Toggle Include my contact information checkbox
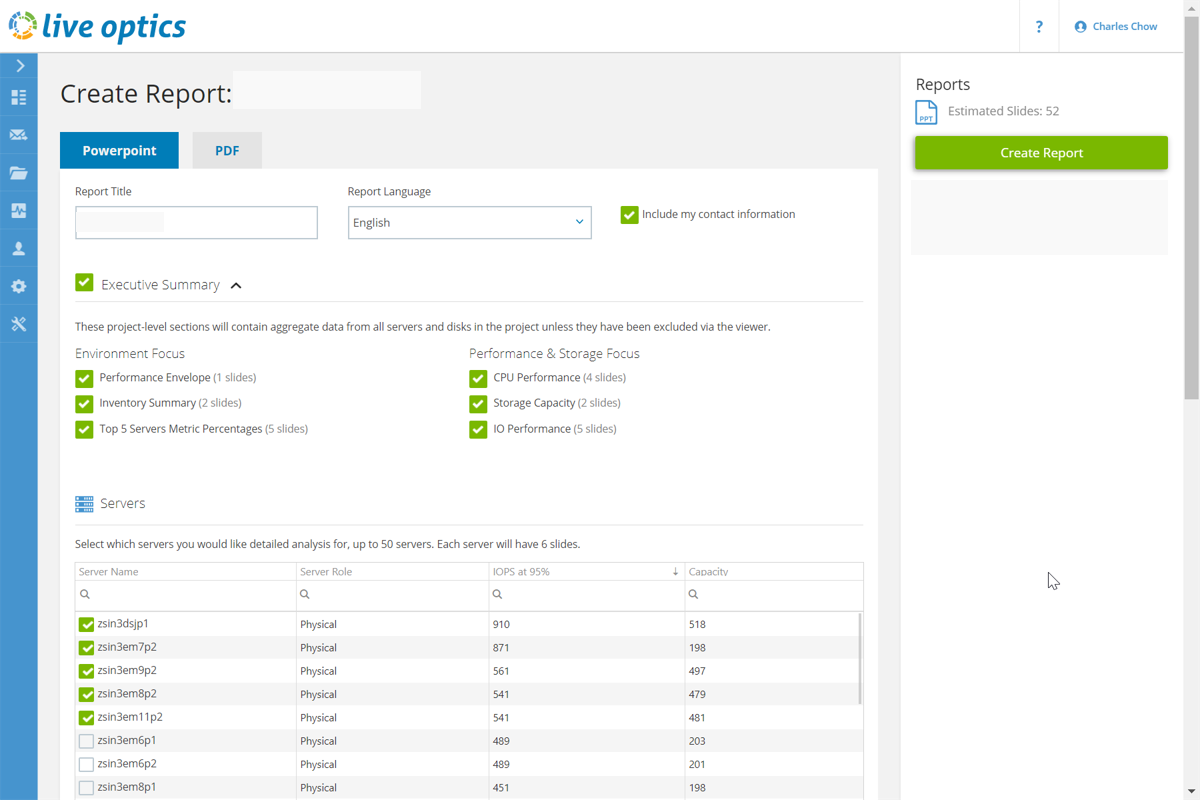Image resolution: width=1200 pixels, height=800 pixels. click(629, 214)
